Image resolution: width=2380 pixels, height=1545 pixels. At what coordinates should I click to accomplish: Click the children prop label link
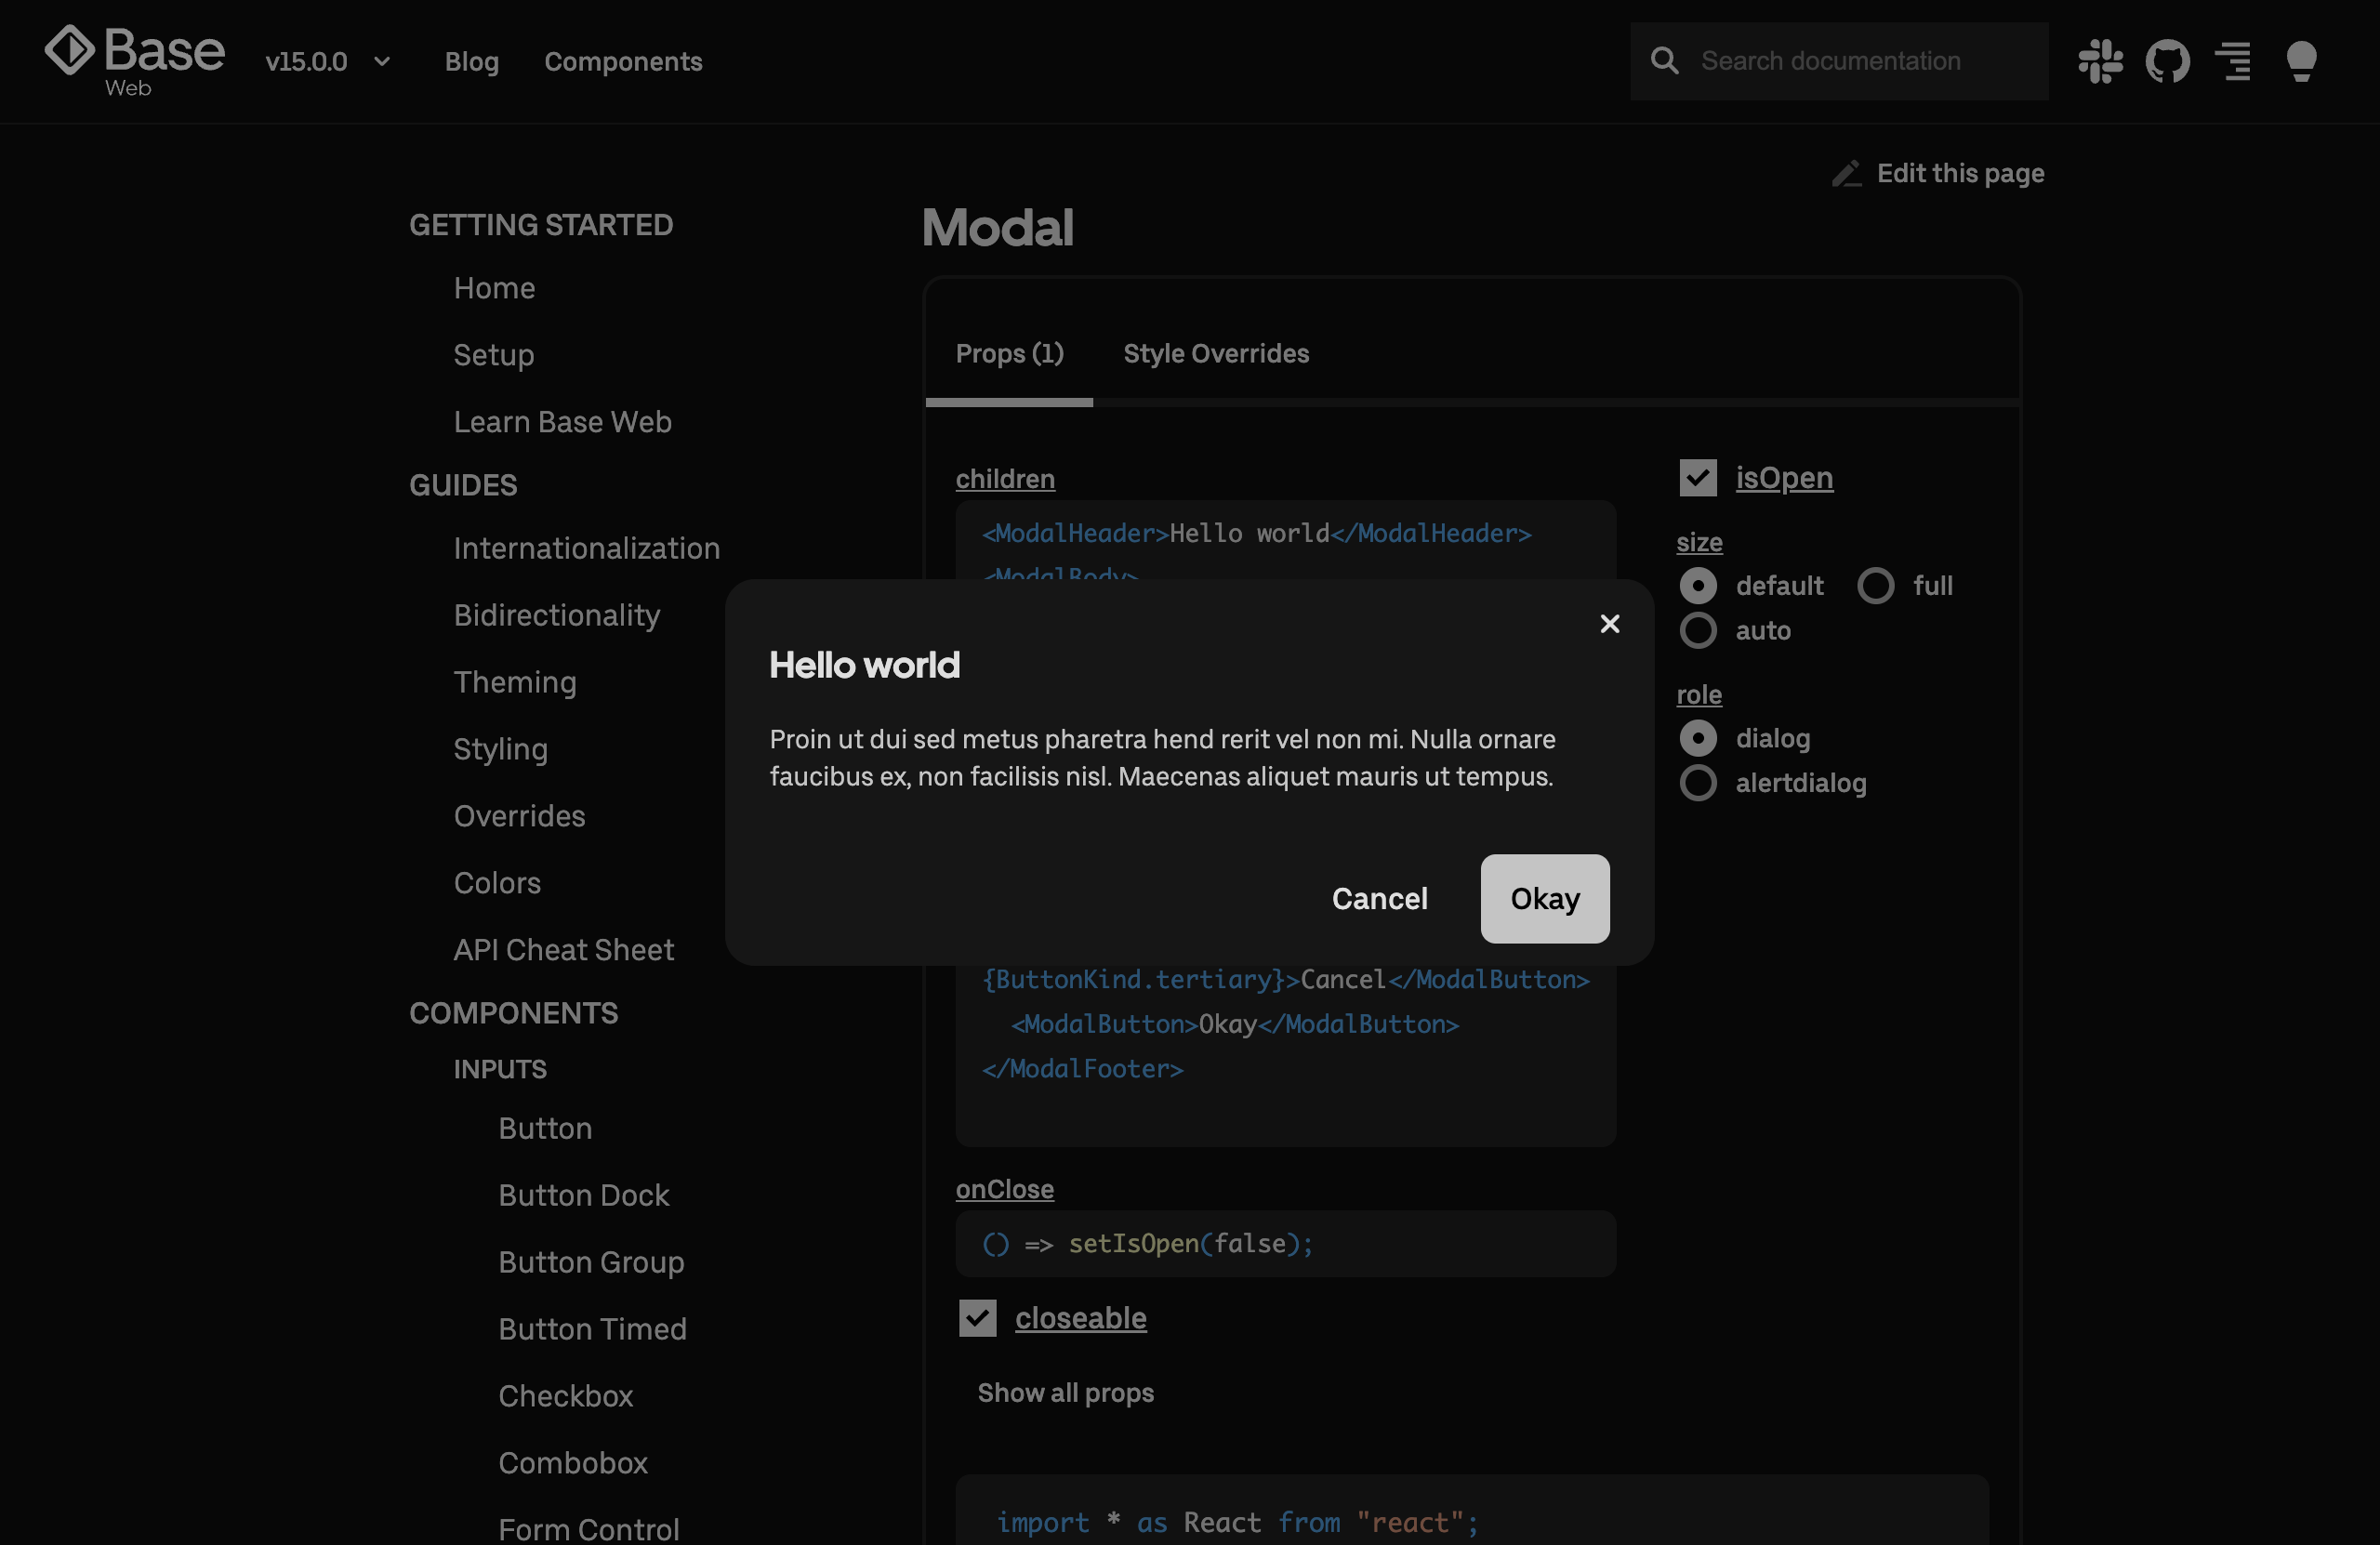(1004, 479)
